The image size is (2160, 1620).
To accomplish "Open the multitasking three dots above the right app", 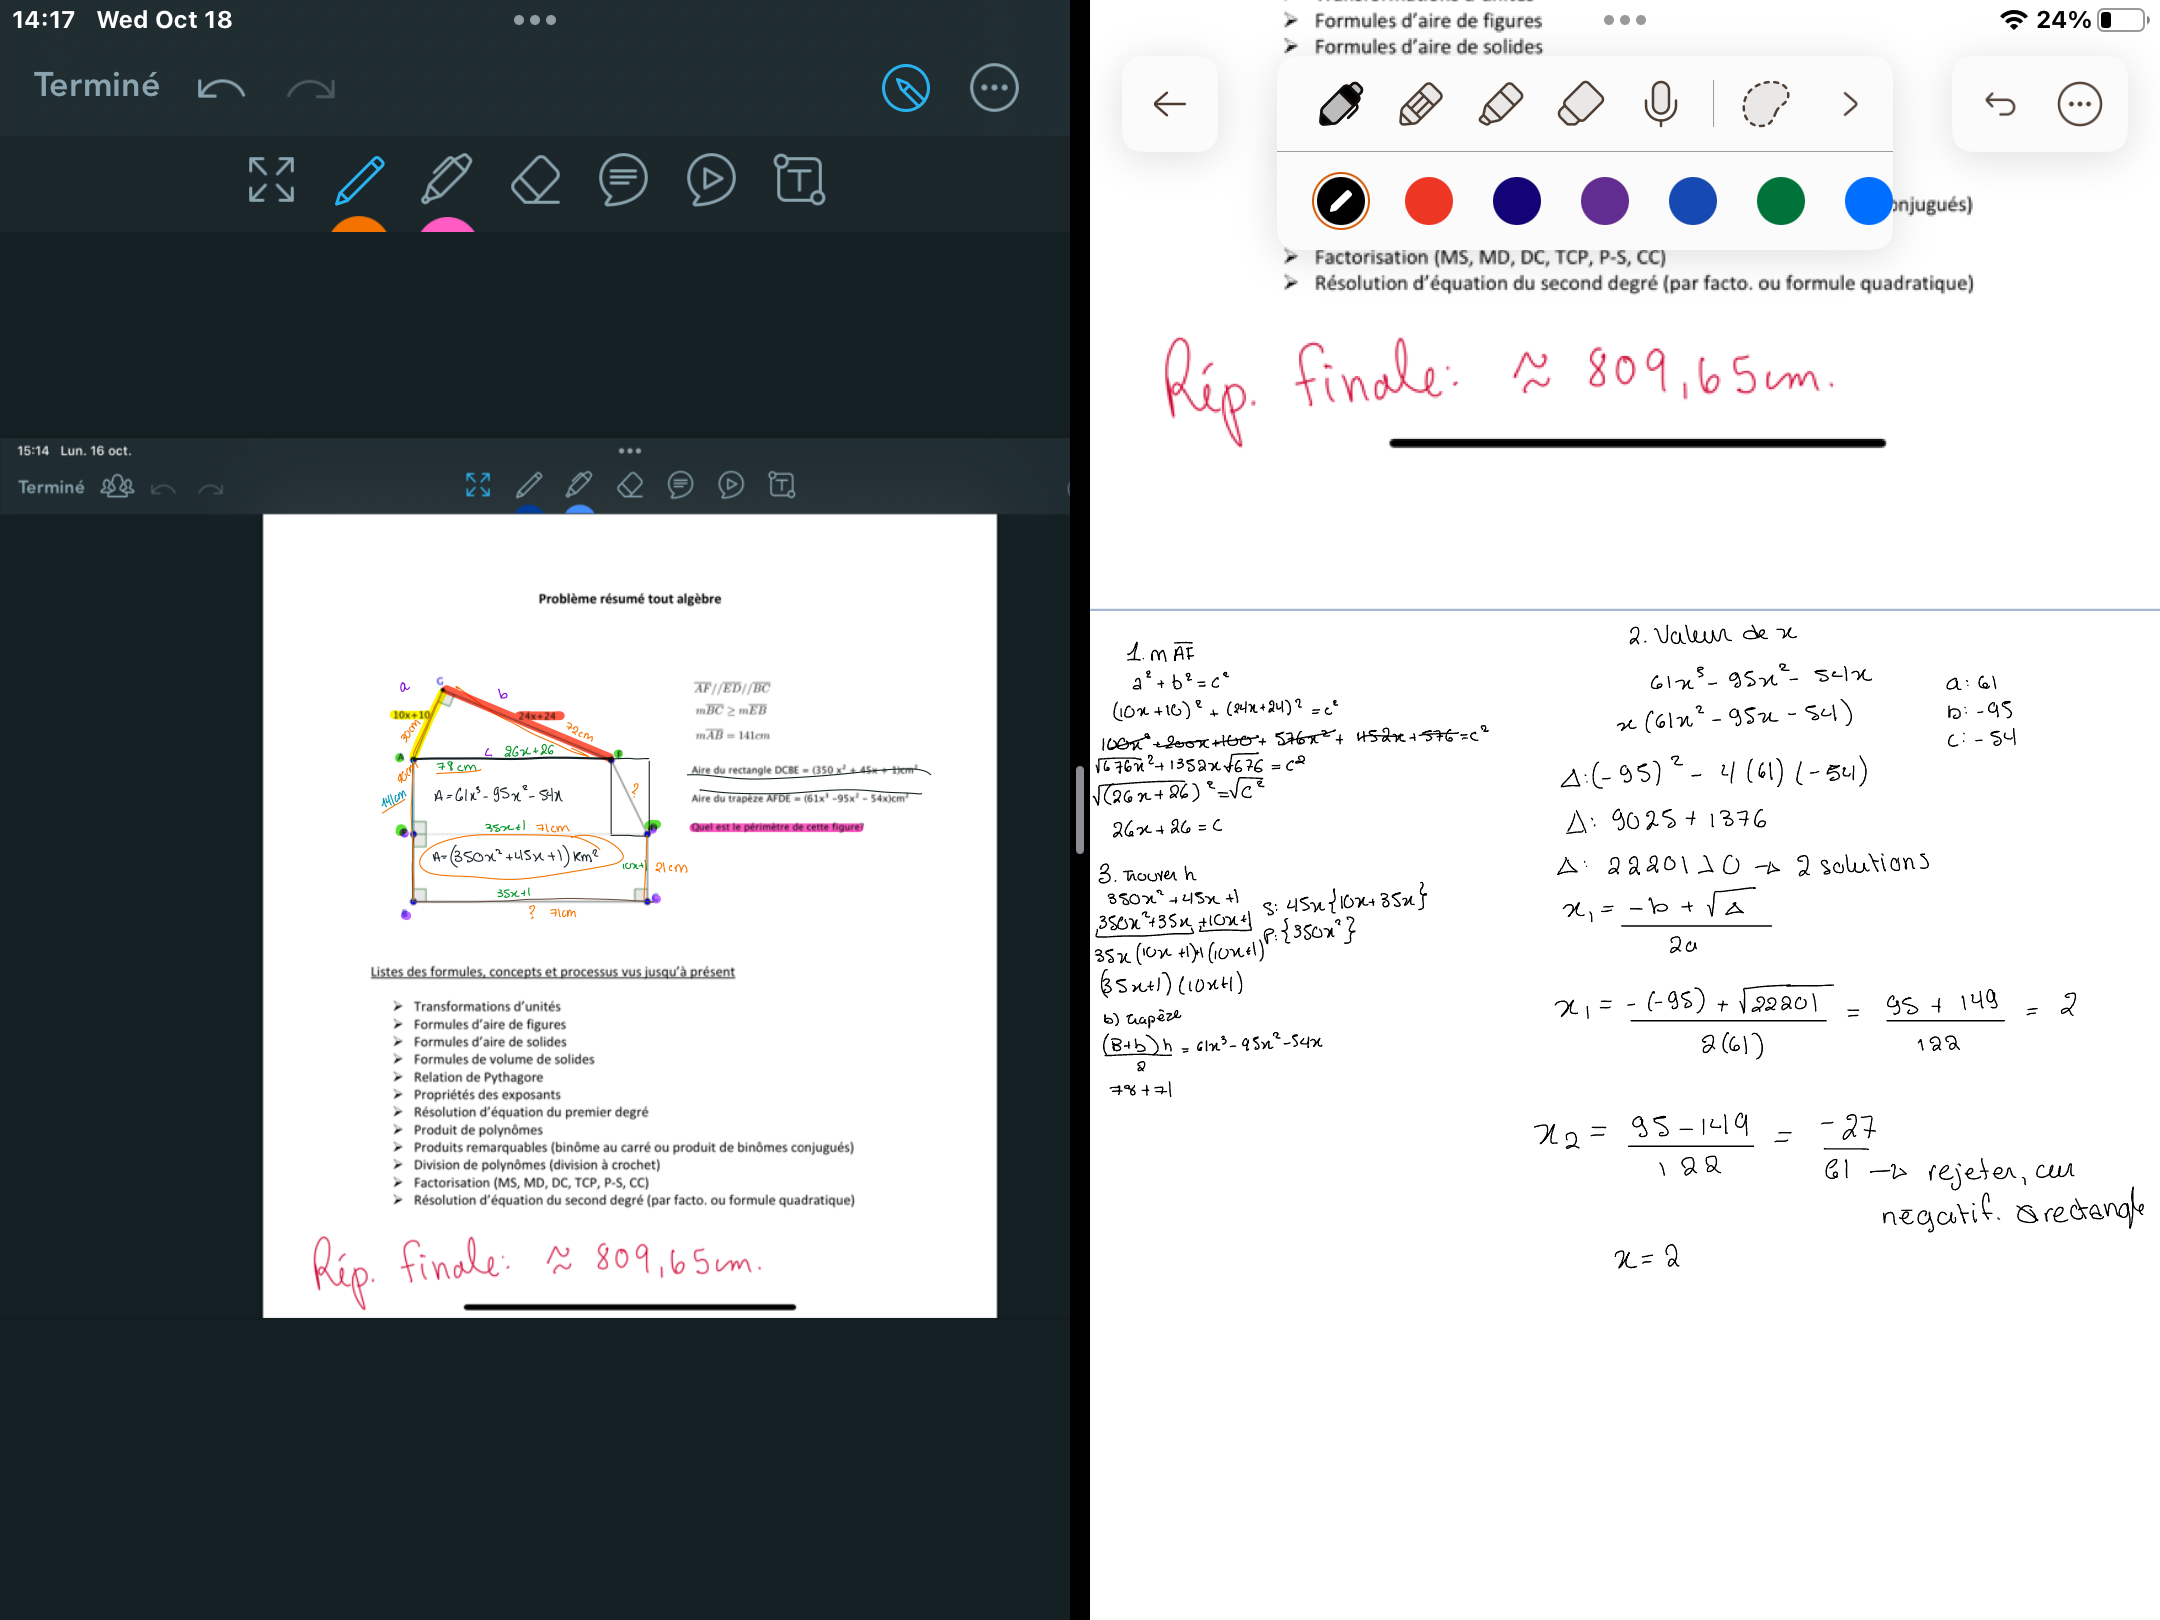I will point(1624,20).
